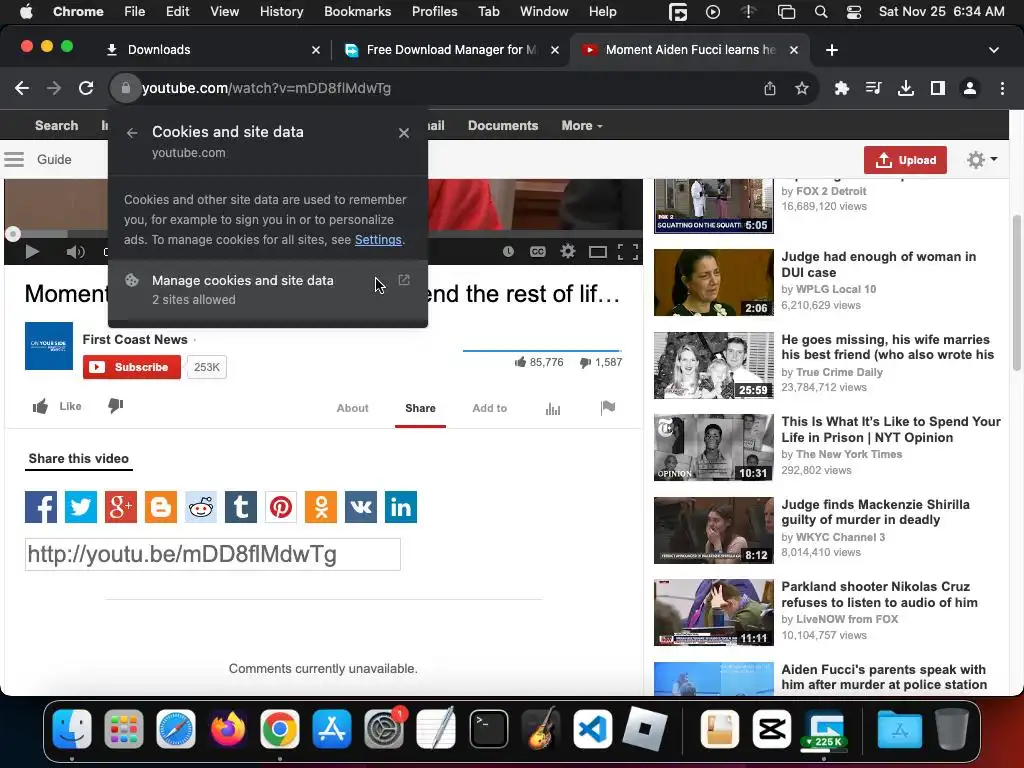Share the video on Google Plus

coord(121,507)
